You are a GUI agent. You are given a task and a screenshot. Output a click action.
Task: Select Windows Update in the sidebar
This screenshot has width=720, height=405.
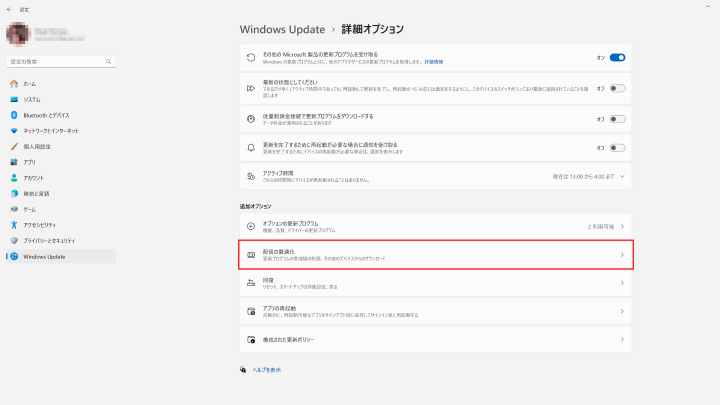click(61, 257)
